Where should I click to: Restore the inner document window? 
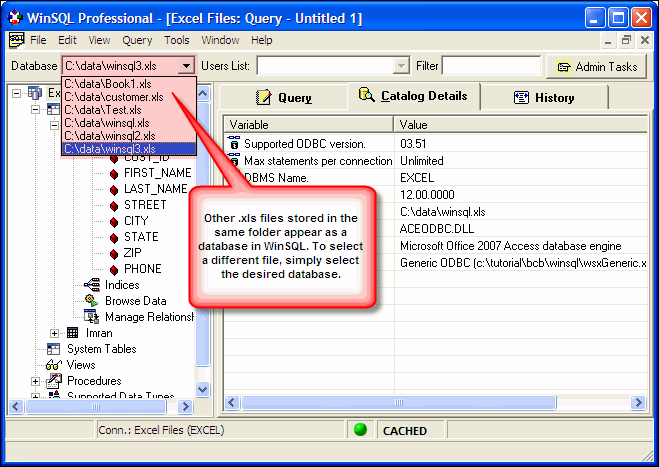pos(626,40)
